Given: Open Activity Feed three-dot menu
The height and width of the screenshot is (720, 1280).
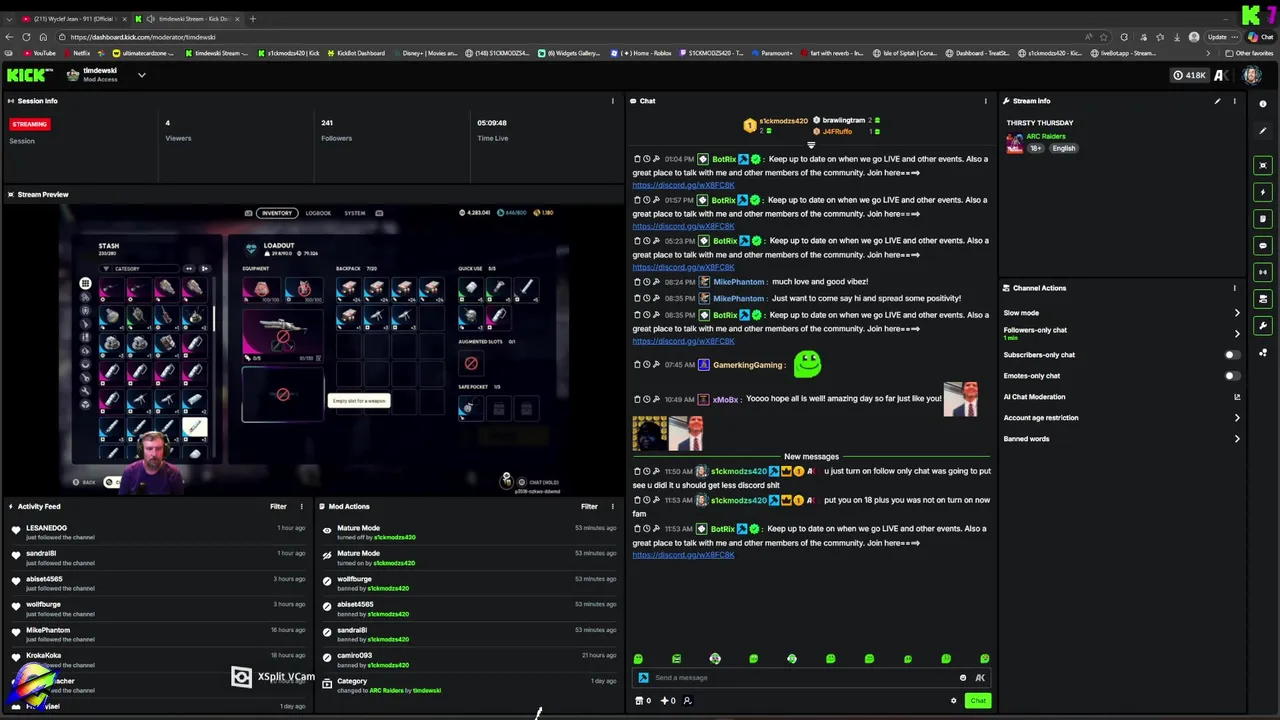Looking at the screenshot, I should tap(301, 507).
